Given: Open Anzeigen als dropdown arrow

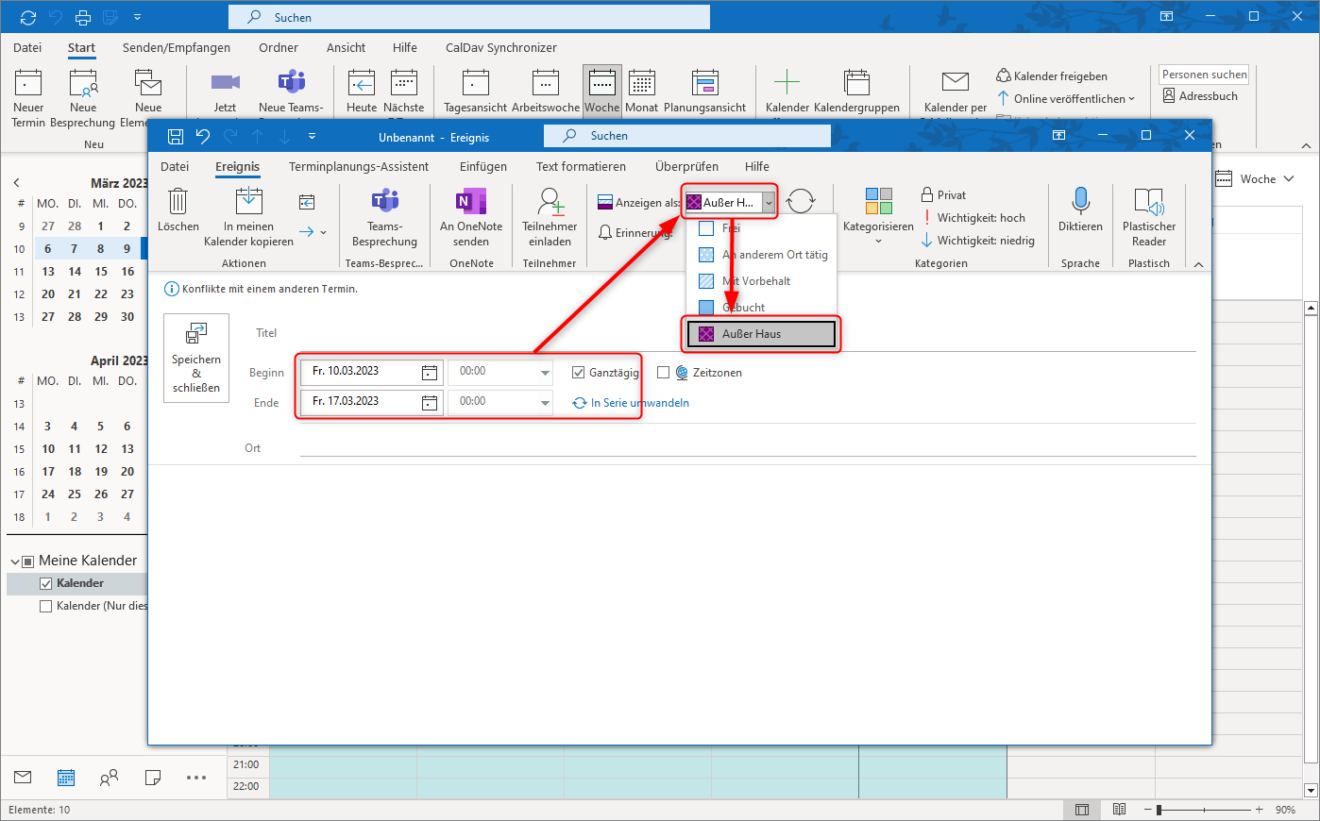Looking at the screenshot, I should 767,202.
